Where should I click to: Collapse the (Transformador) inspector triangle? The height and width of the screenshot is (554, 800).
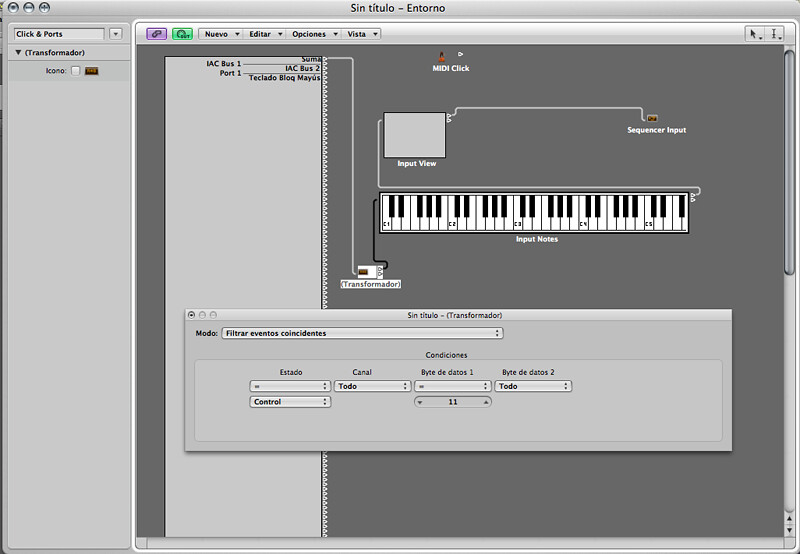18,53
